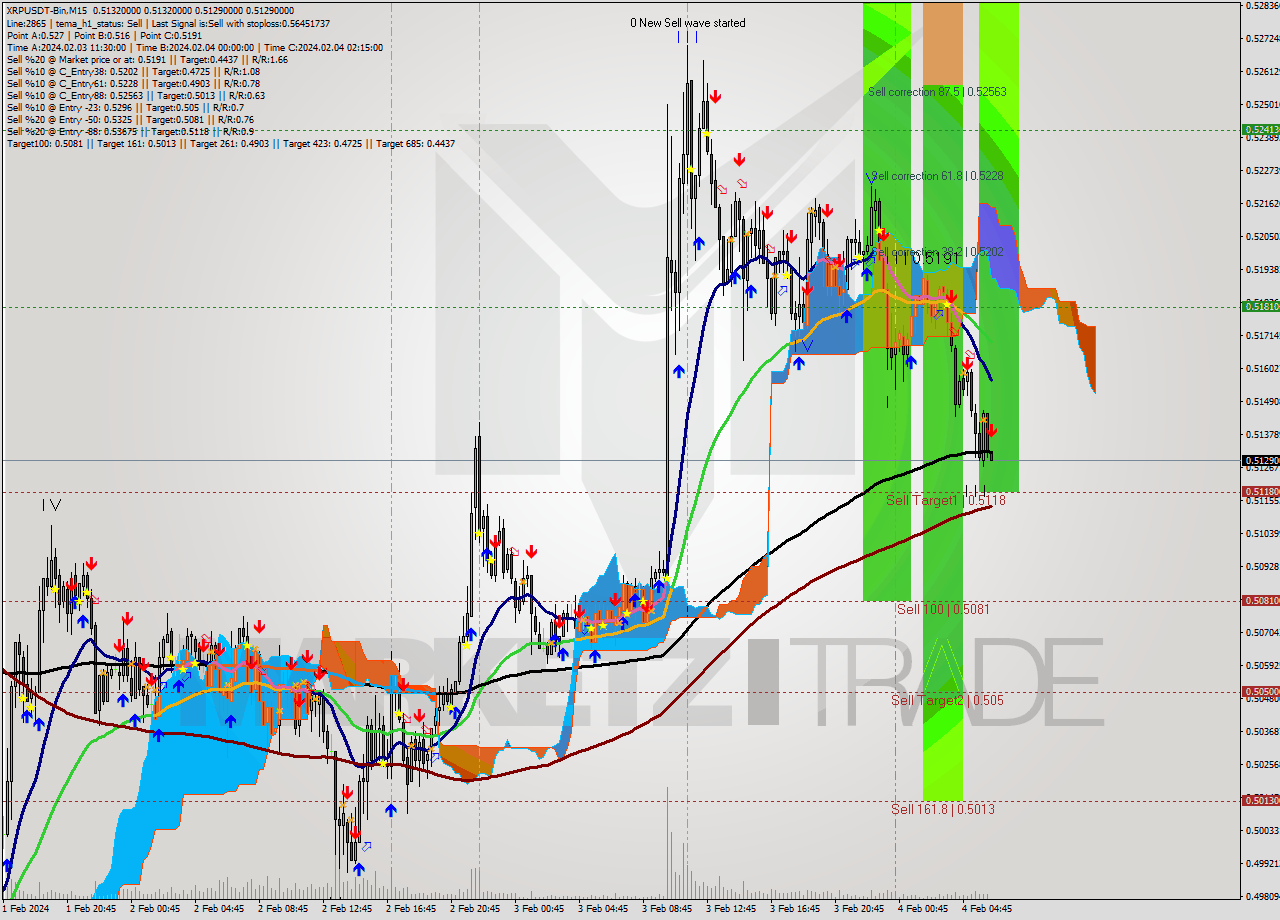Click the '0 New Sell wave started' label
Viewport: 1280px width, 920px height.
(x=687, y=23)
